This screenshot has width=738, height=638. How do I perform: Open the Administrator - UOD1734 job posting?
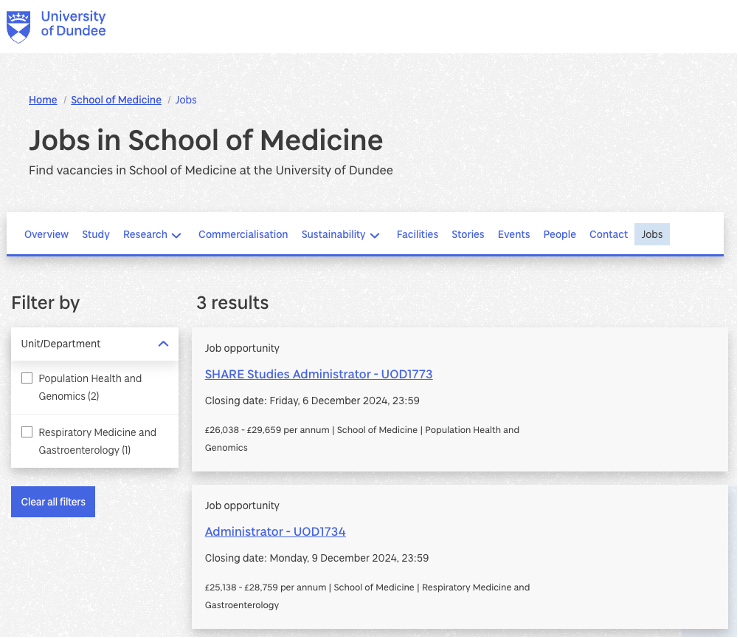275,531
